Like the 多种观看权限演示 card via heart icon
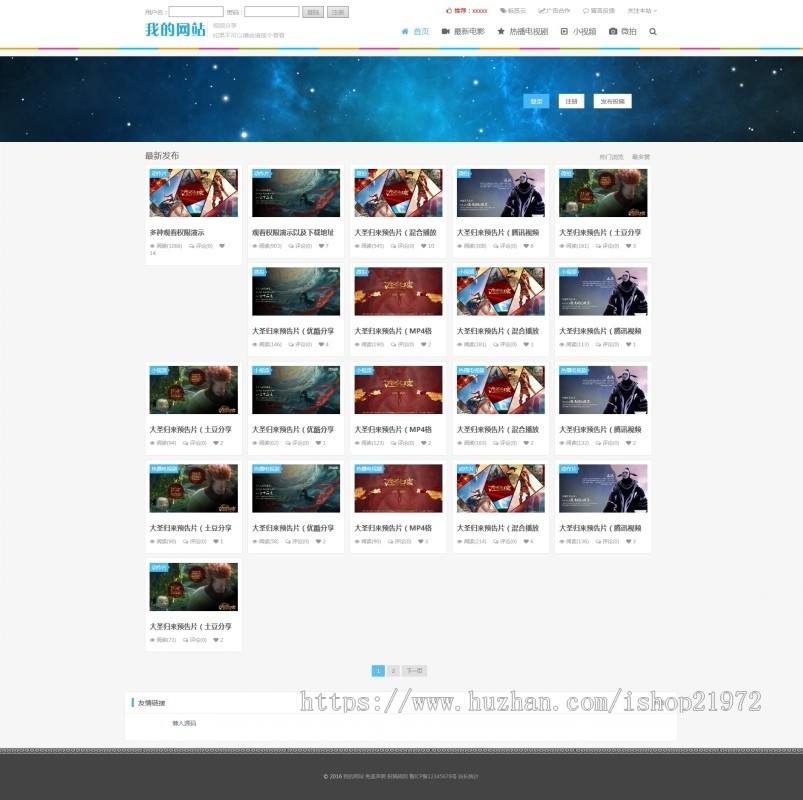This screenshot has width=803, height=800. pyautogui.click(x=222, y=246)
